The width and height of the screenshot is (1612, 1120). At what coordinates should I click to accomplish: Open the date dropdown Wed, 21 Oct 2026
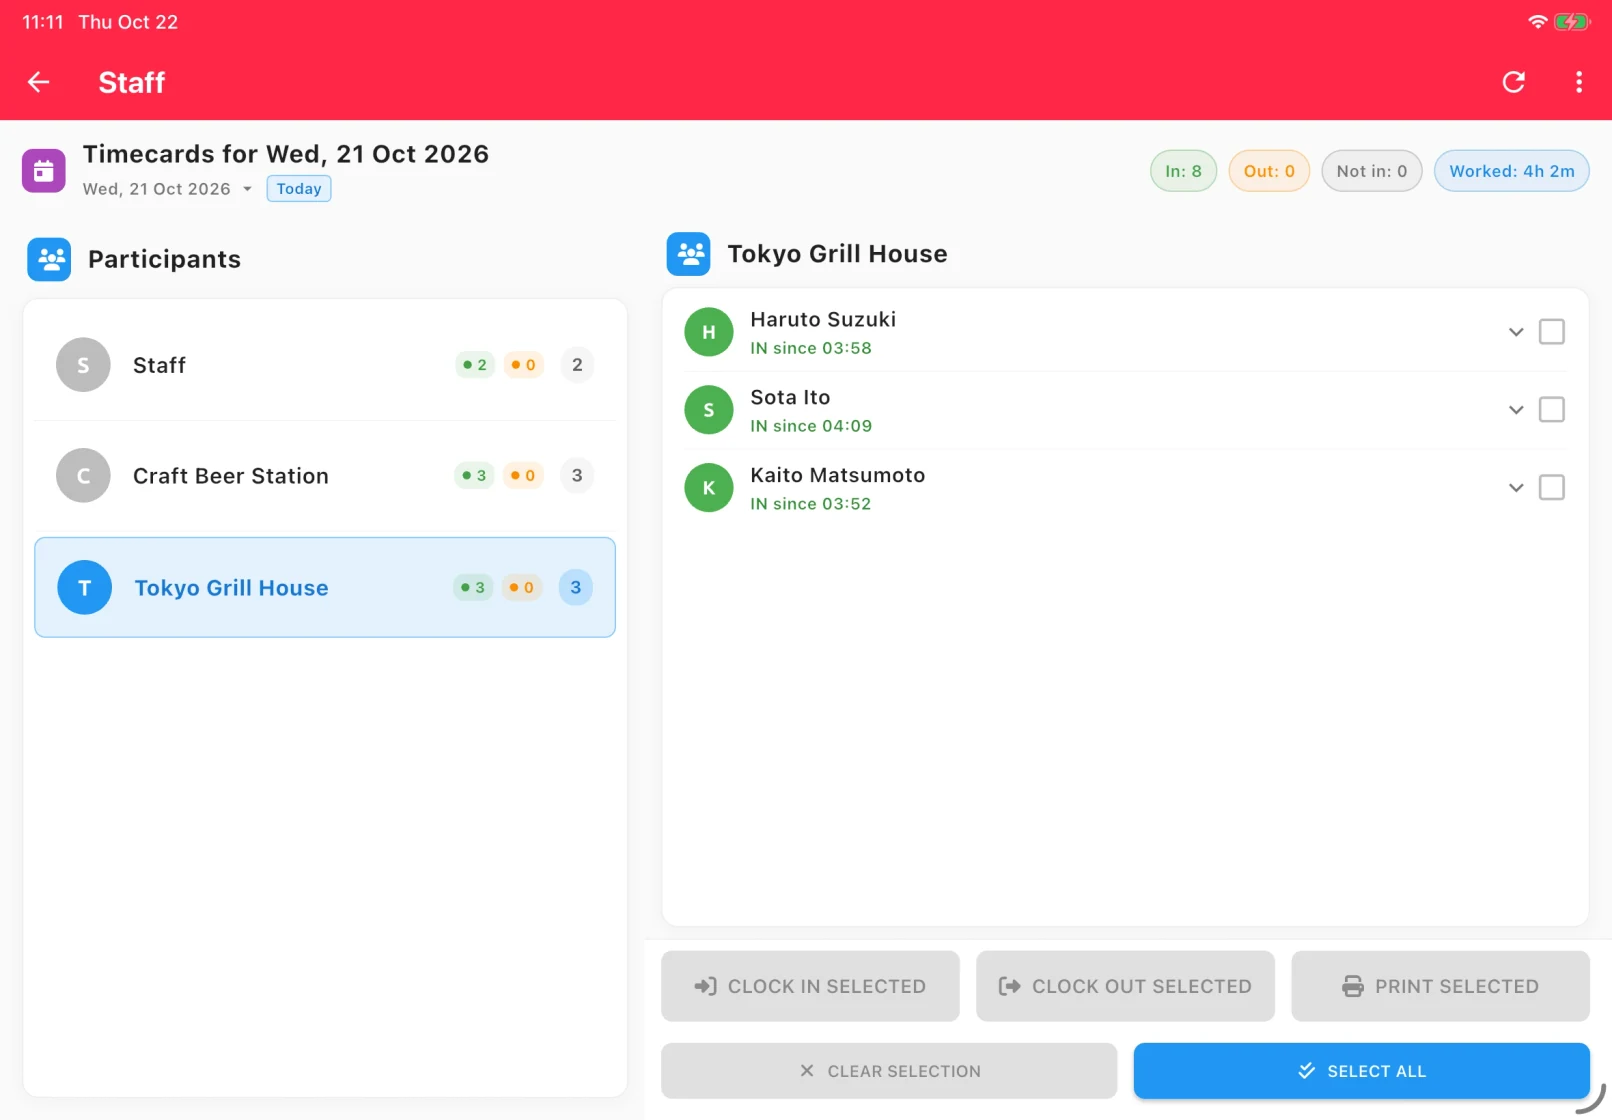[167, 189]
